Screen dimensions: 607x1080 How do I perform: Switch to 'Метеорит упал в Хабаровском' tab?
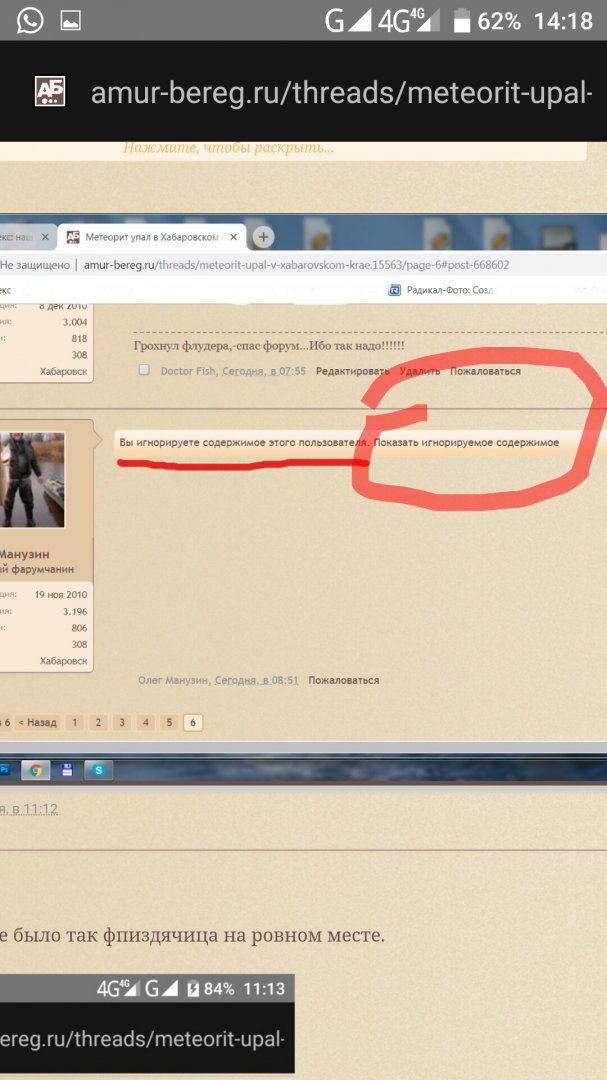click(x=150, y=237)
